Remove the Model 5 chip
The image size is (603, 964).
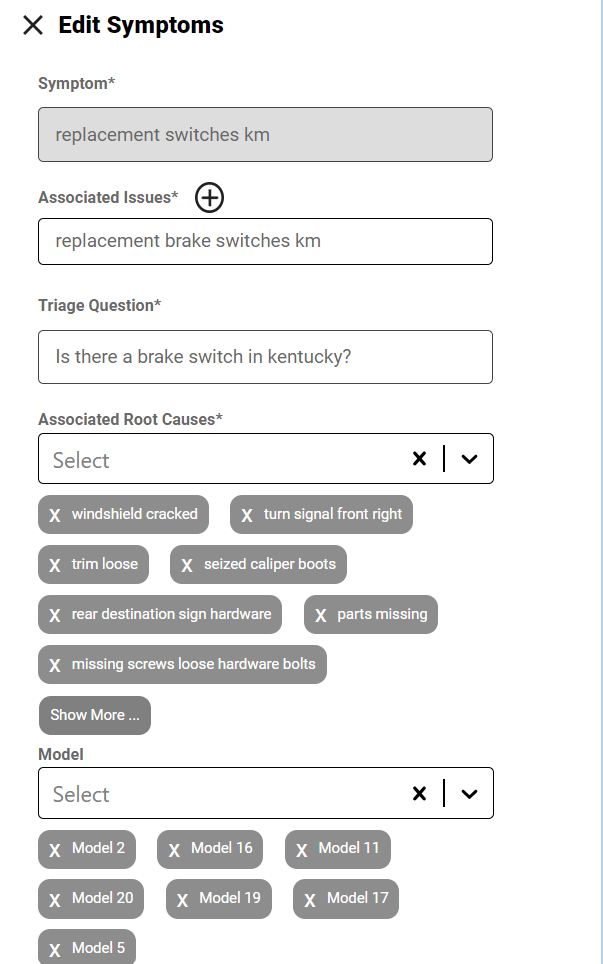[55, 948]
